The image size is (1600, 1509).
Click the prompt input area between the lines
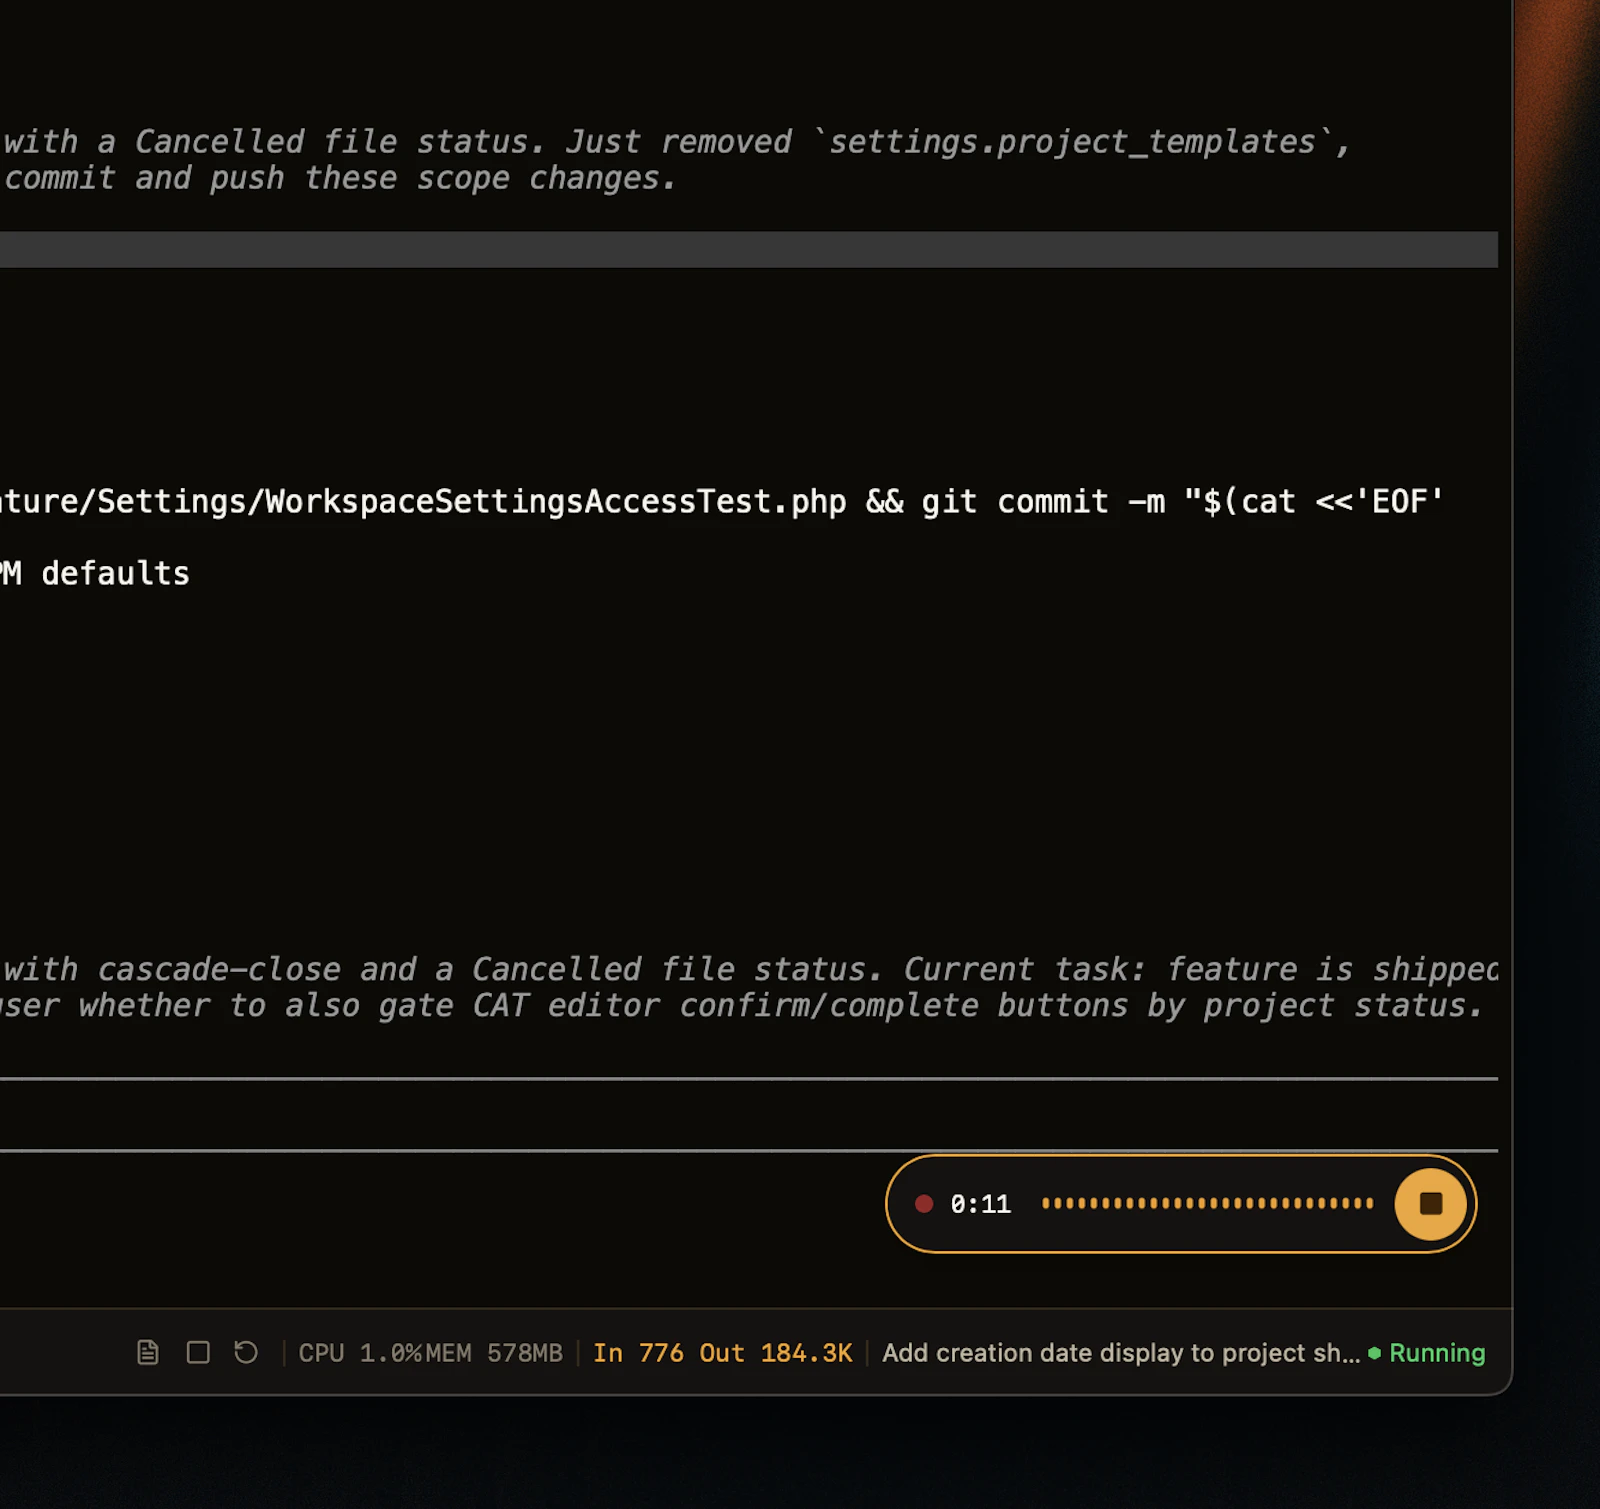(749, 1115)
